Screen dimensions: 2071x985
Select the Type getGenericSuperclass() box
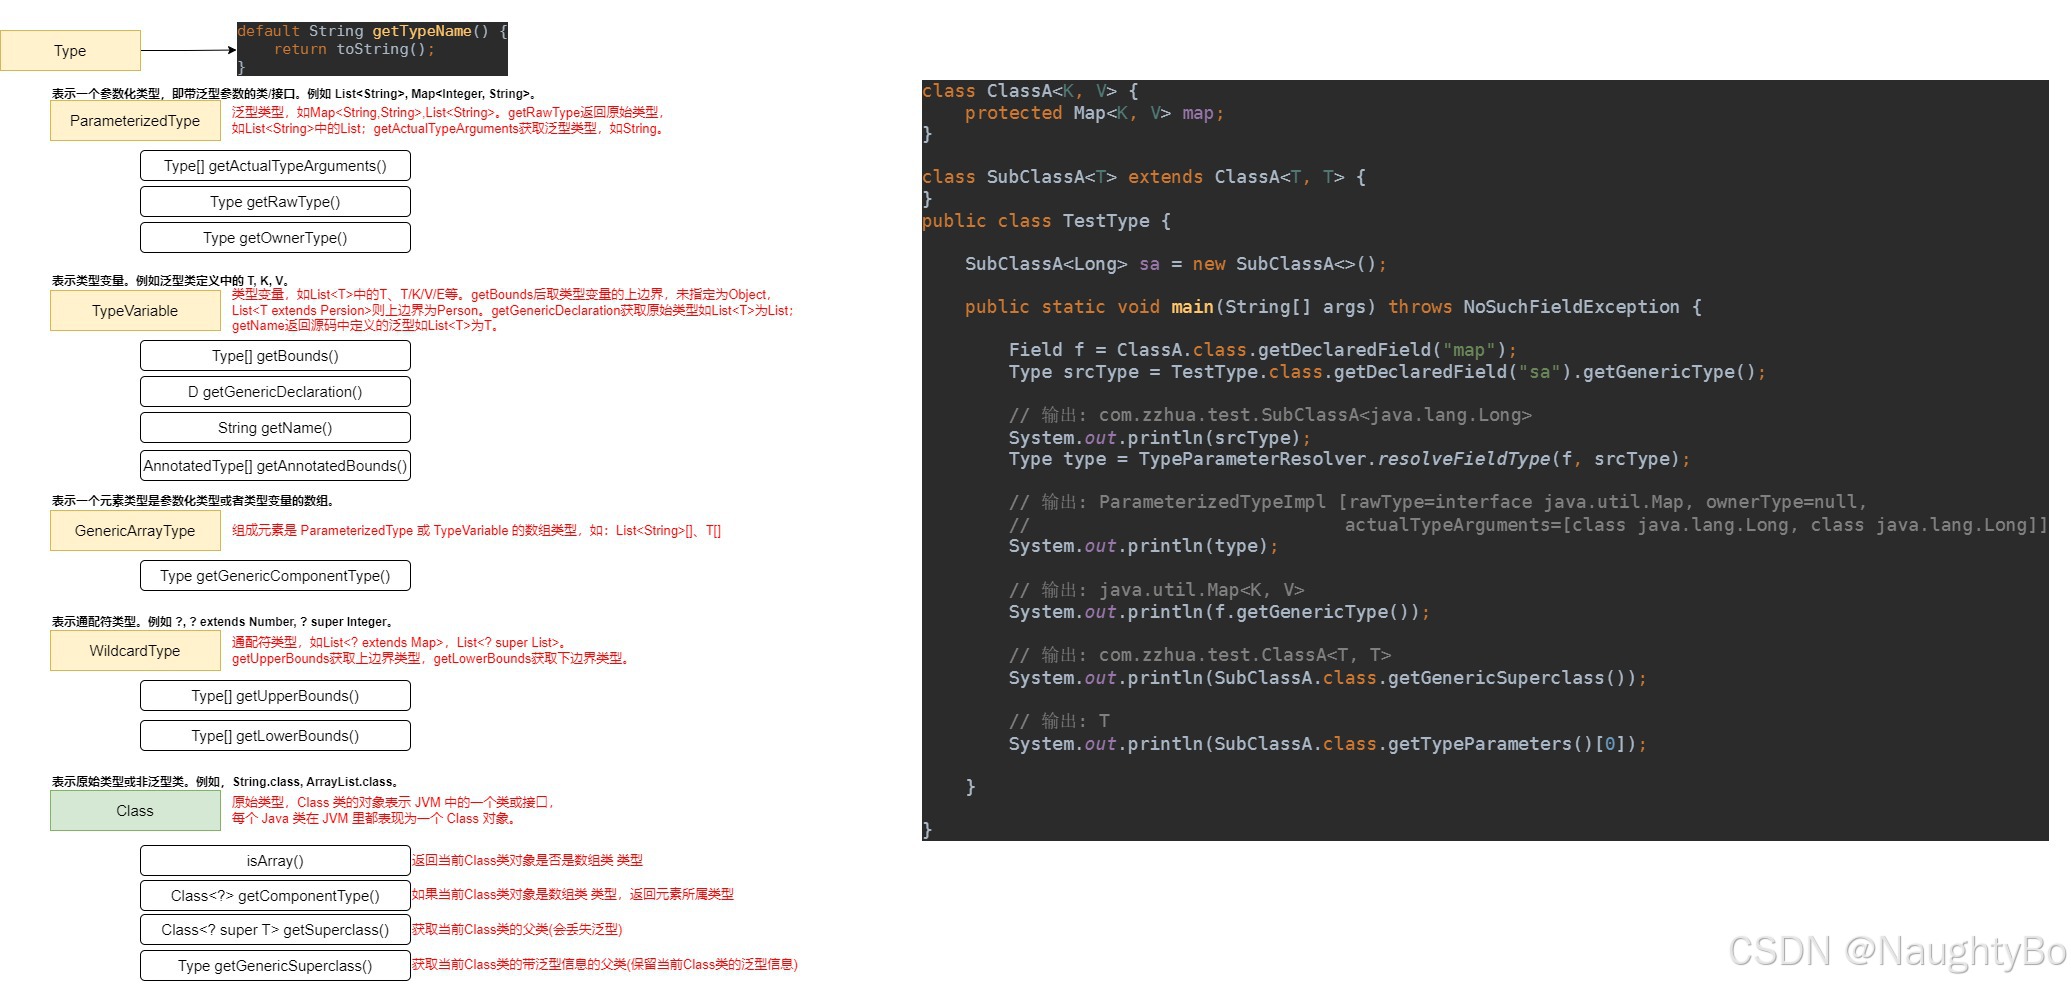[x=275, y=965]
